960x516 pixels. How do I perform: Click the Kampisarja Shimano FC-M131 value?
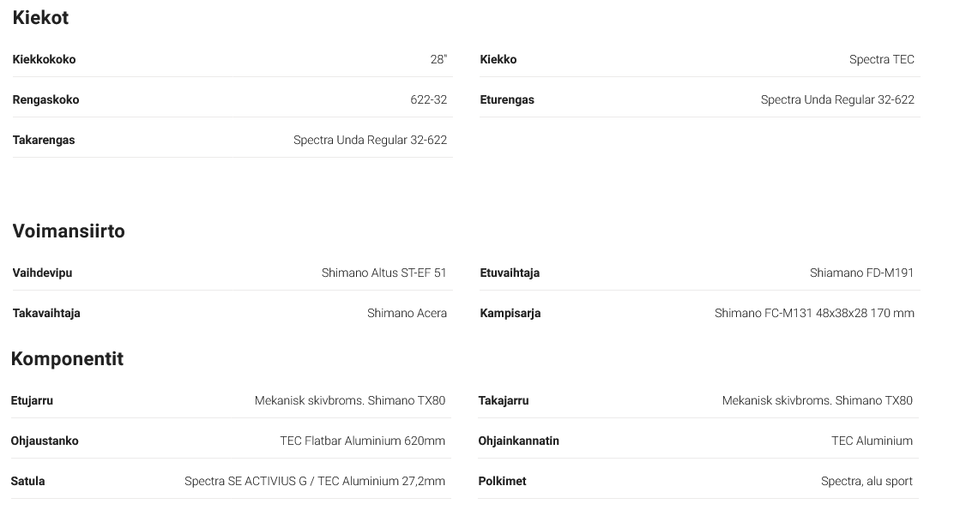click(x=814, y=313)
